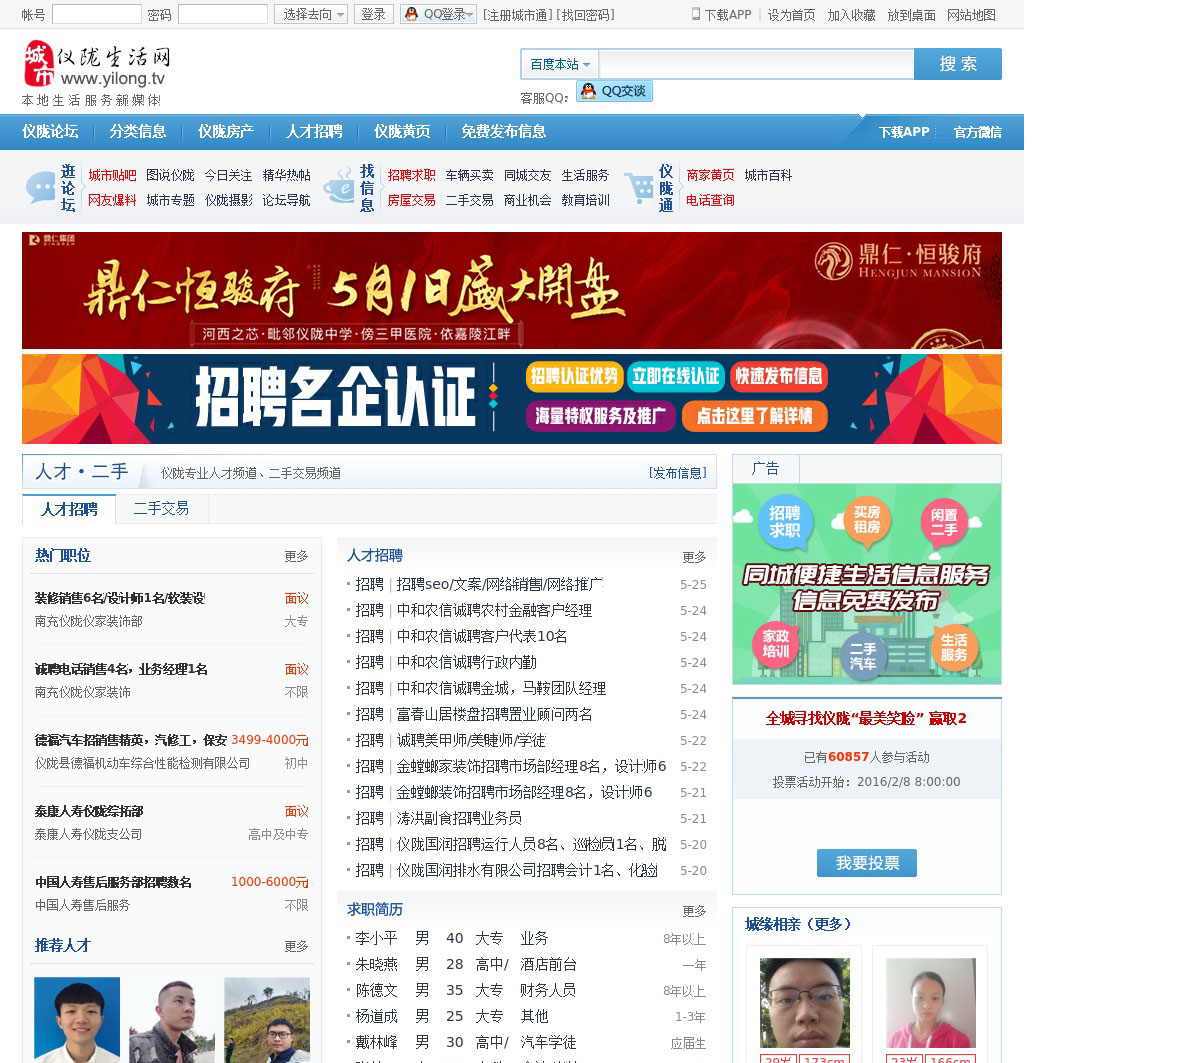Click the 逛论坛 chat bubble icon

click(41, 188)
